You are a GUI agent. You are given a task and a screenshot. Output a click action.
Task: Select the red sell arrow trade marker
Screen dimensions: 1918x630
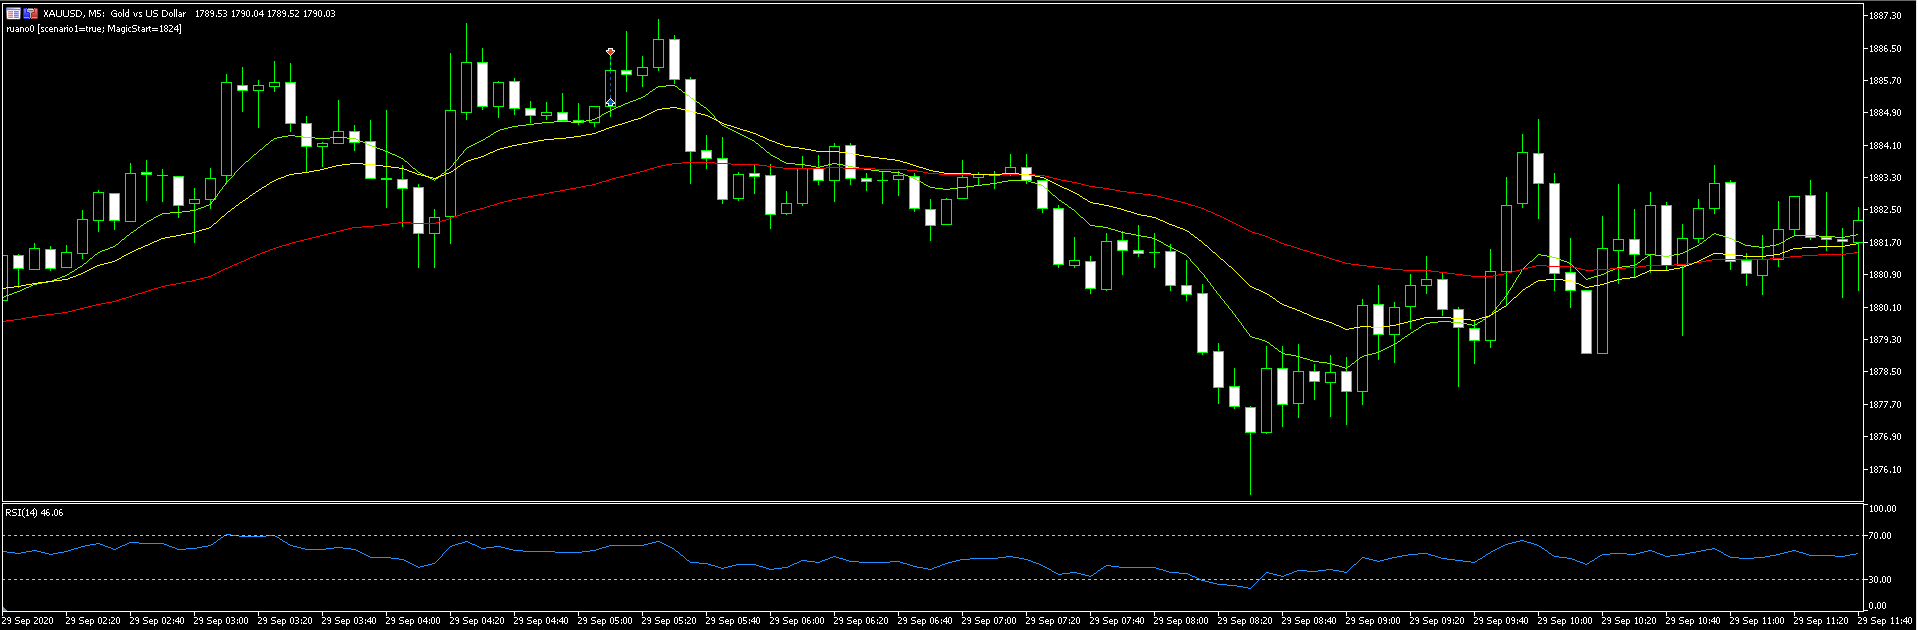(x=610, y=51)
